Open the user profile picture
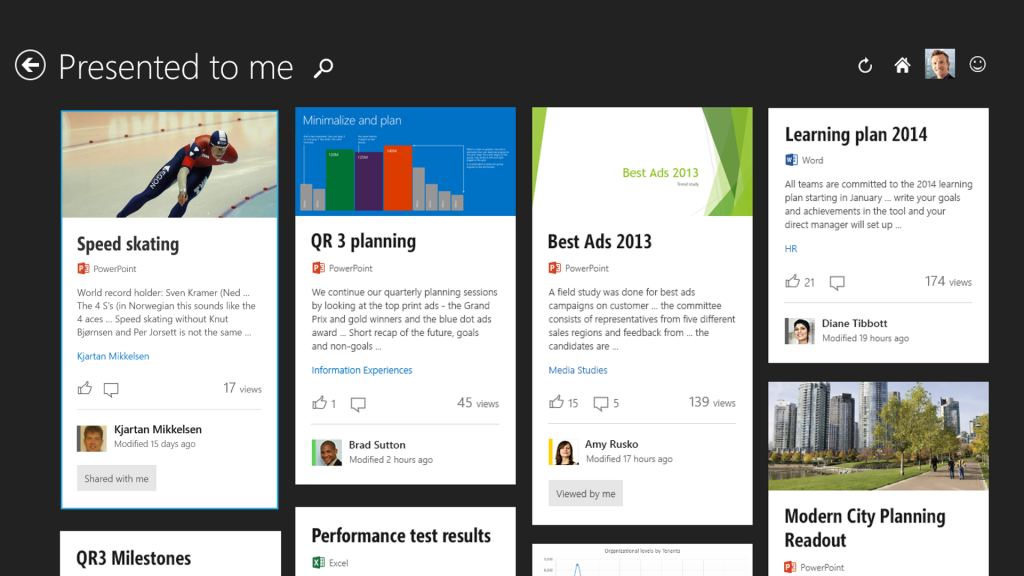The width and height of the screenshot is (1024, 576). click(x=939, y=64)
